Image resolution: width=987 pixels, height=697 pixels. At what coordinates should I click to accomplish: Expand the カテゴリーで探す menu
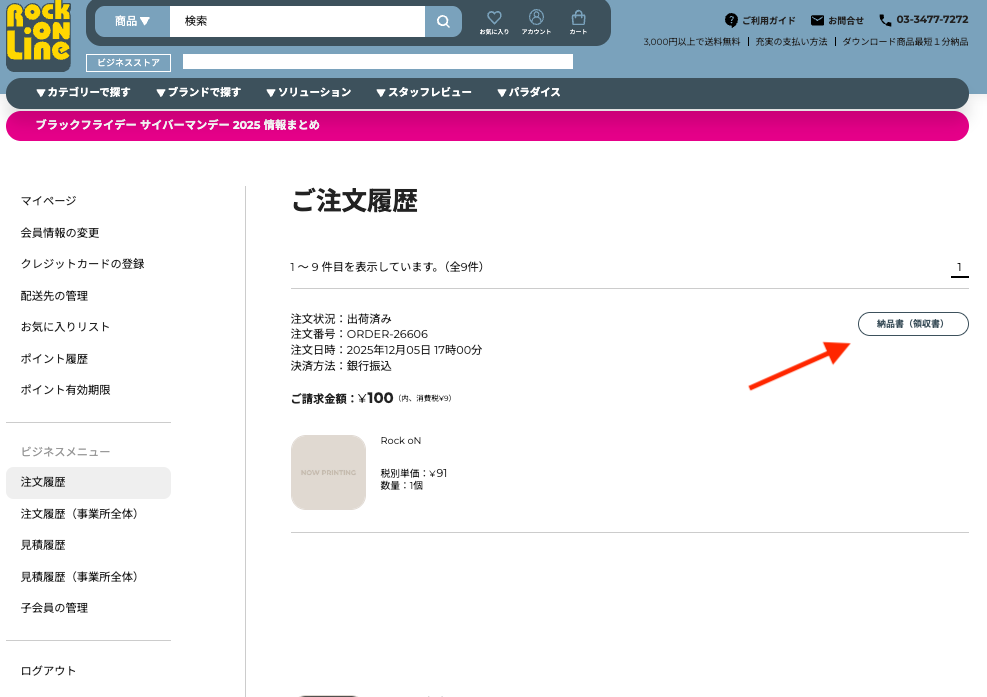82,92
